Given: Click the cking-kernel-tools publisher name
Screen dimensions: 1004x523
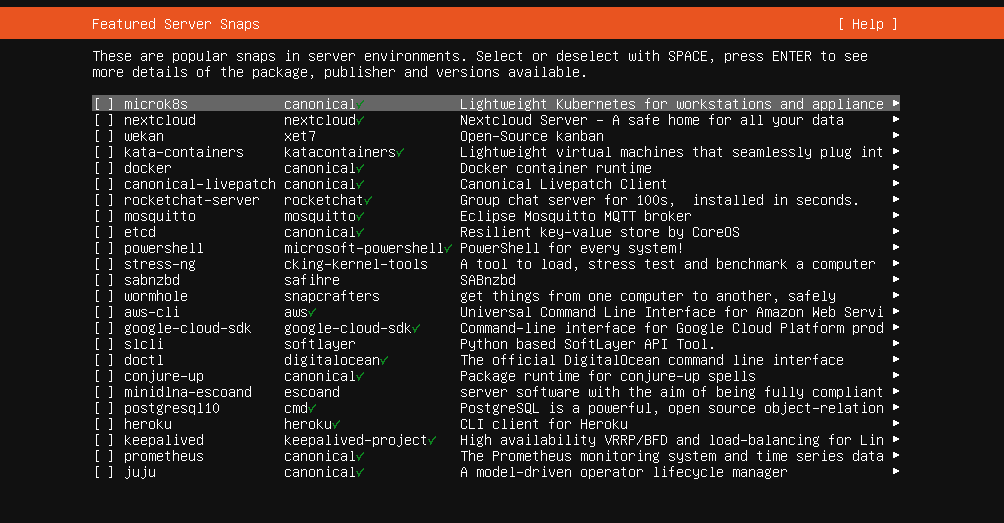Looking at the screenshot, I should (355, 264).
